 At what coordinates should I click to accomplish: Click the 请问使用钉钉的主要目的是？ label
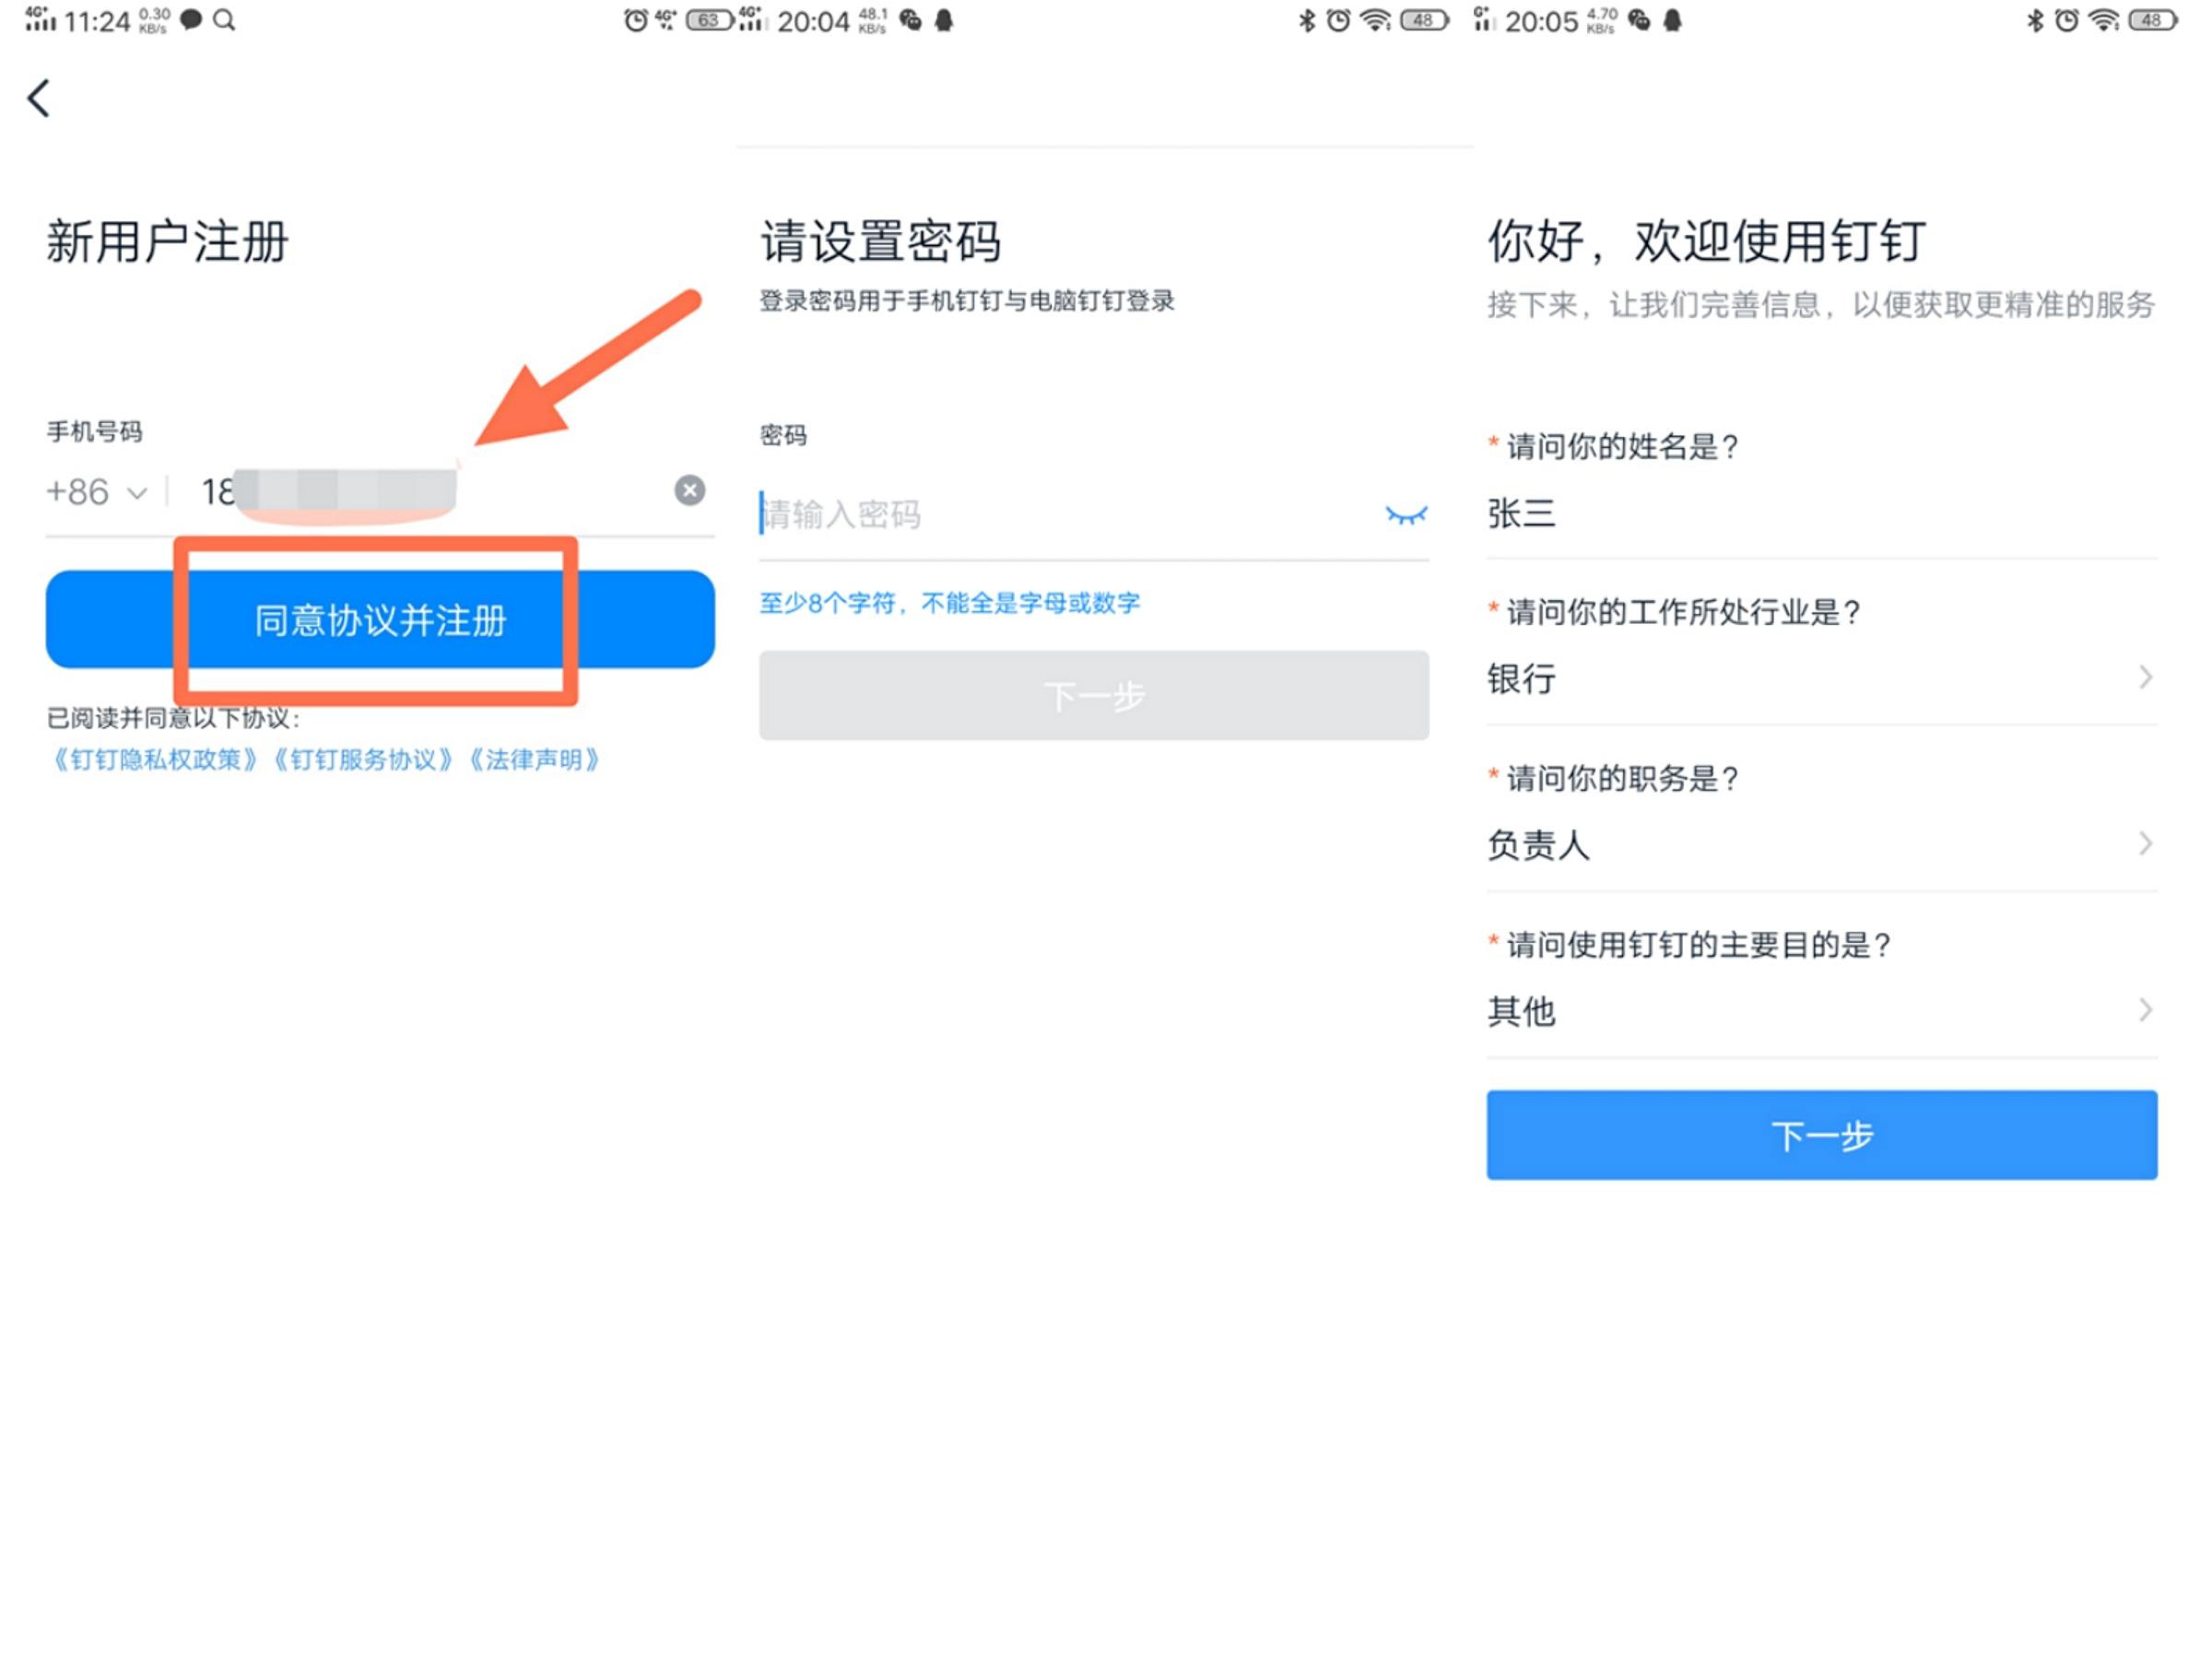click(1700, 945)
